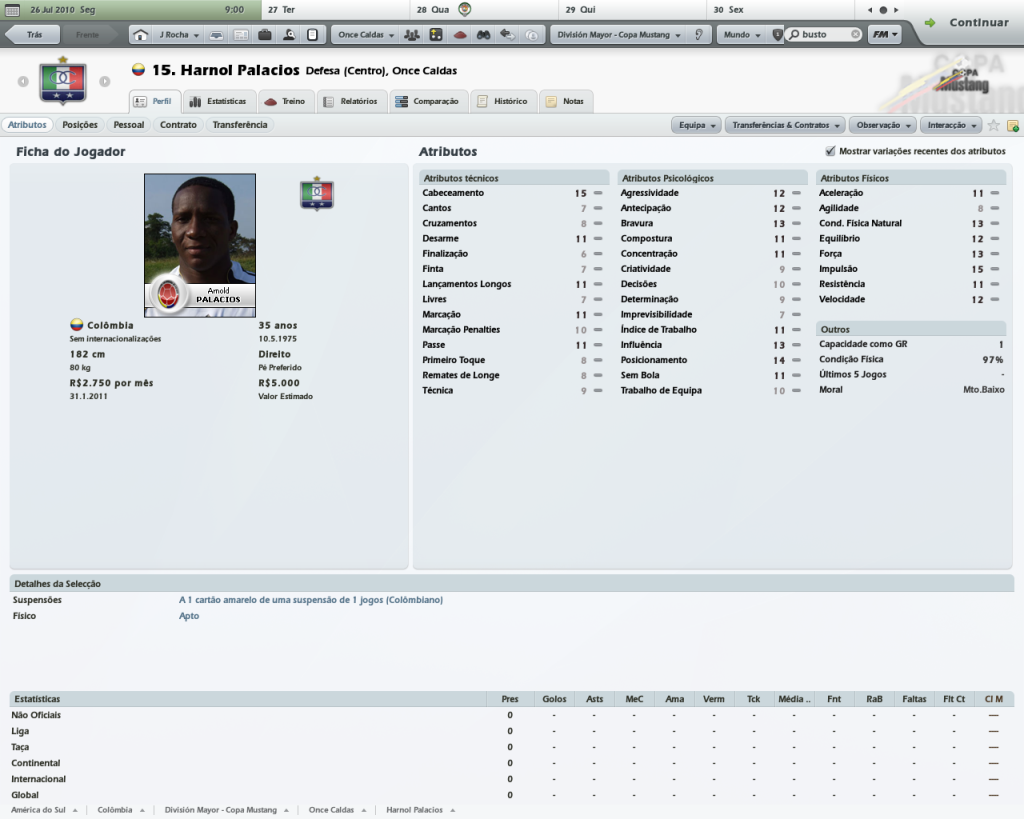Click the notes icon beside the star

tap(1012, 126)
